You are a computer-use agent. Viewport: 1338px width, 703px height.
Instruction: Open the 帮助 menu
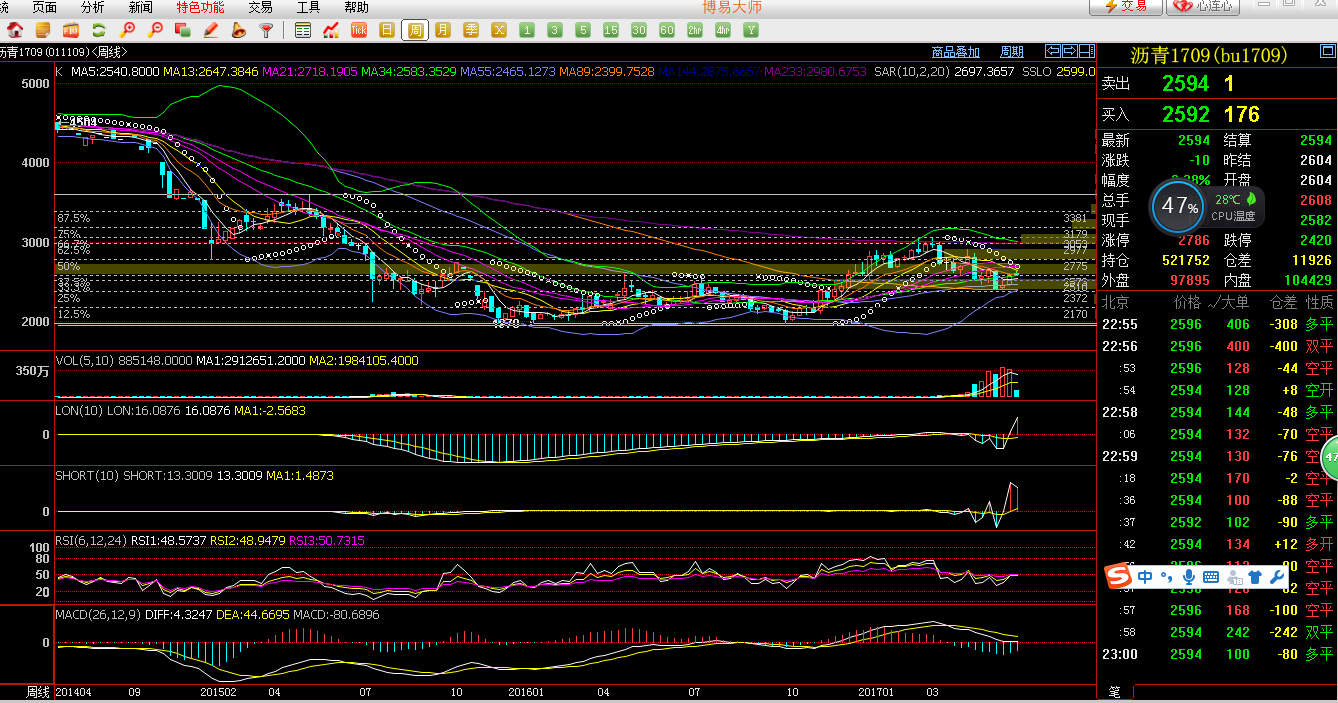pos(356,7)
